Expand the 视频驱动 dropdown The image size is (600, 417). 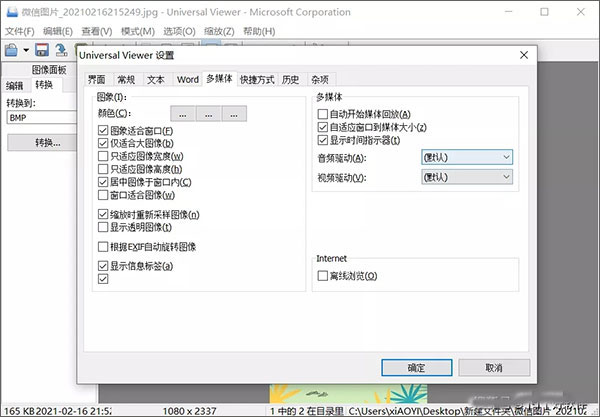coord(467,177)
